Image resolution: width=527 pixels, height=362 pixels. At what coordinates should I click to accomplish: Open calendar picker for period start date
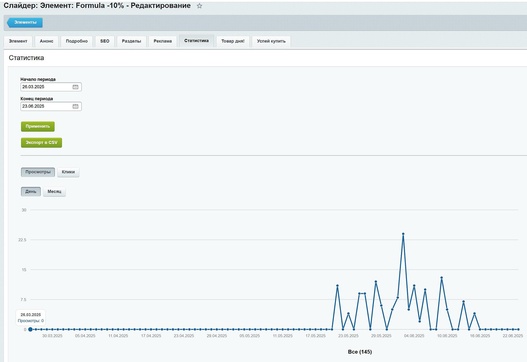tap(75, 87)
